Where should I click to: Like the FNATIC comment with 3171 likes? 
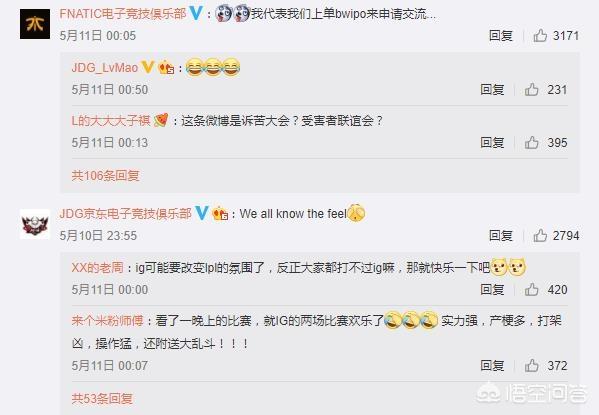540,36
